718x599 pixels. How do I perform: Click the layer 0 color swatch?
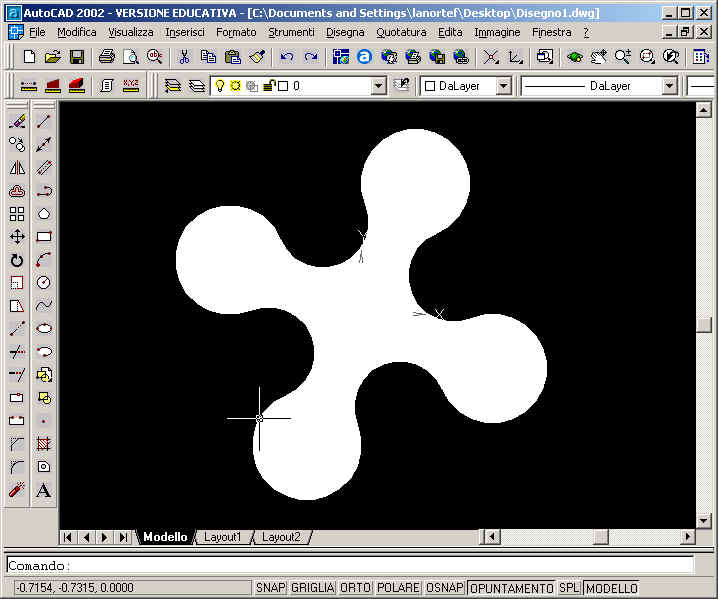[x=283, y=86]
